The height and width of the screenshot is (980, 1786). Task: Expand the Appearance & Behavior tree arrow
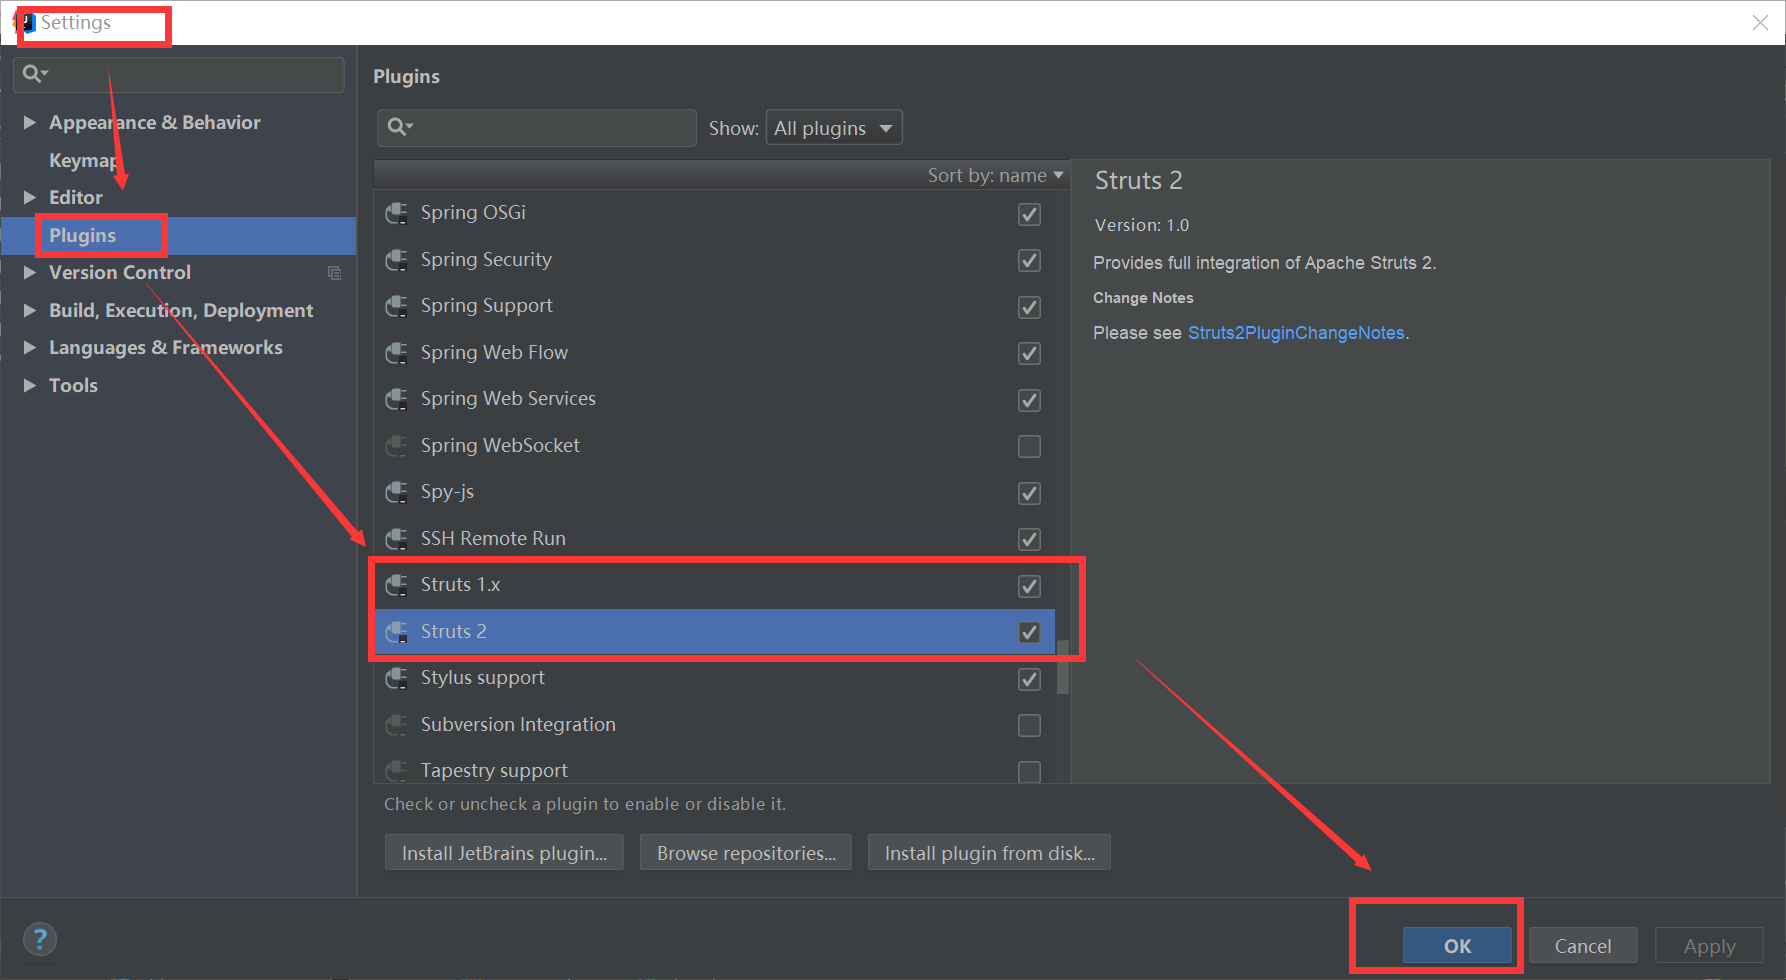click(30, 122)
